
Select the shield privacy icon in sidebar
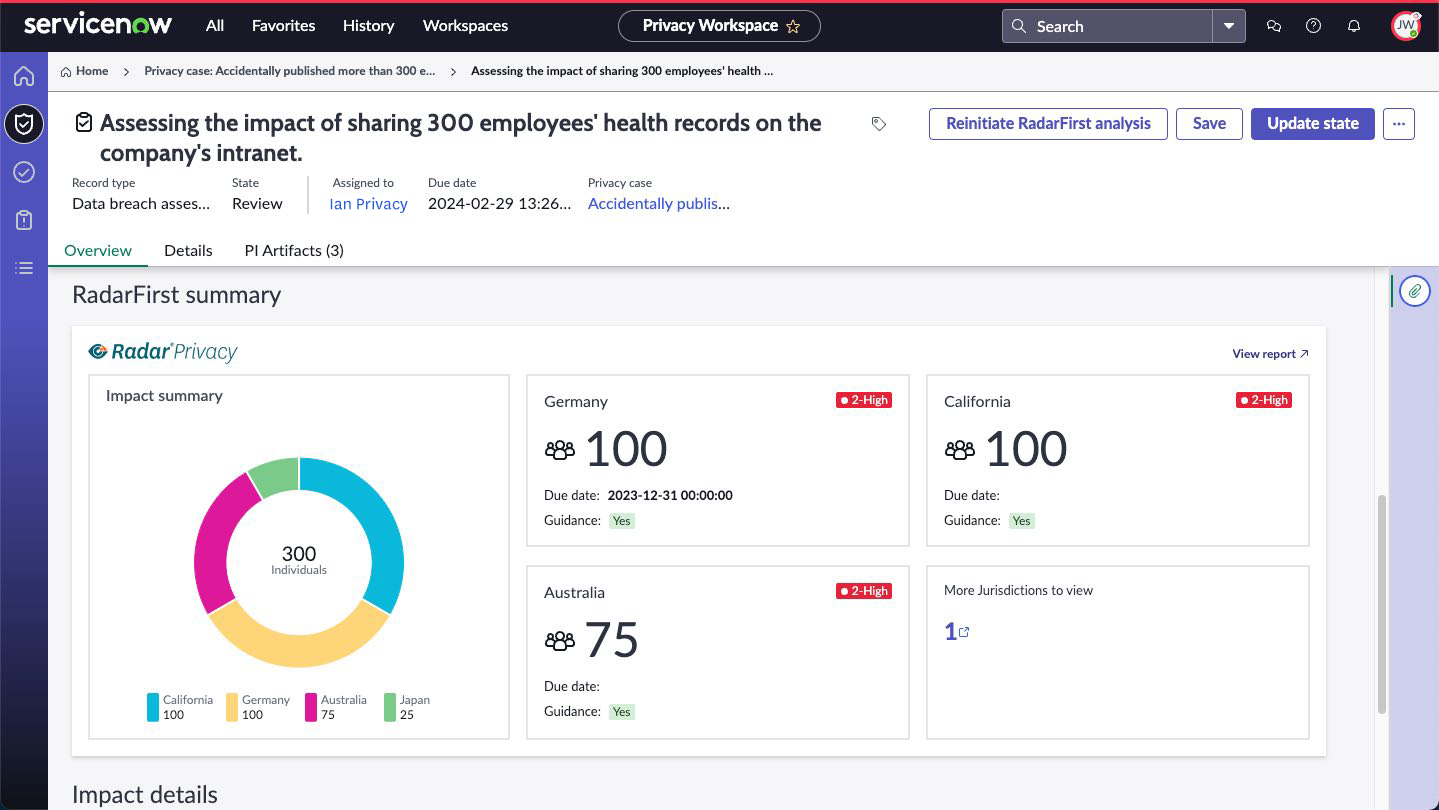[24, 124]
